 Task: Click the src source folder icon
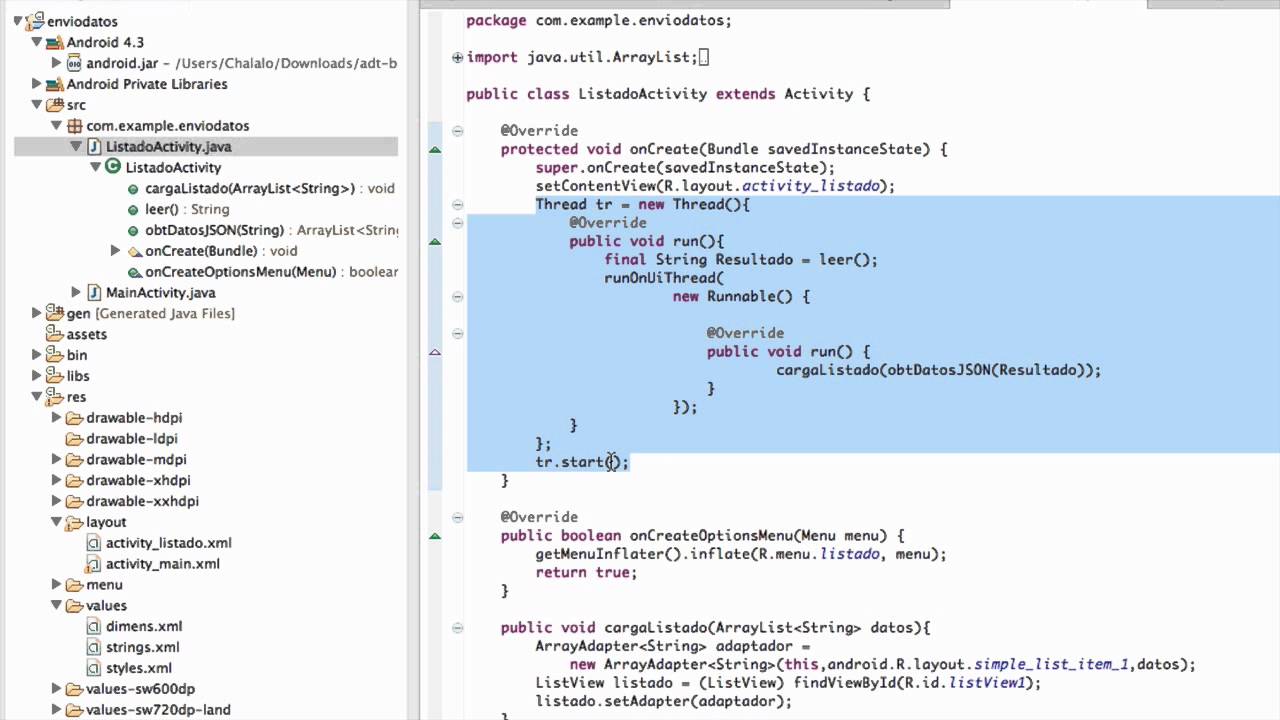click(55, 105)
